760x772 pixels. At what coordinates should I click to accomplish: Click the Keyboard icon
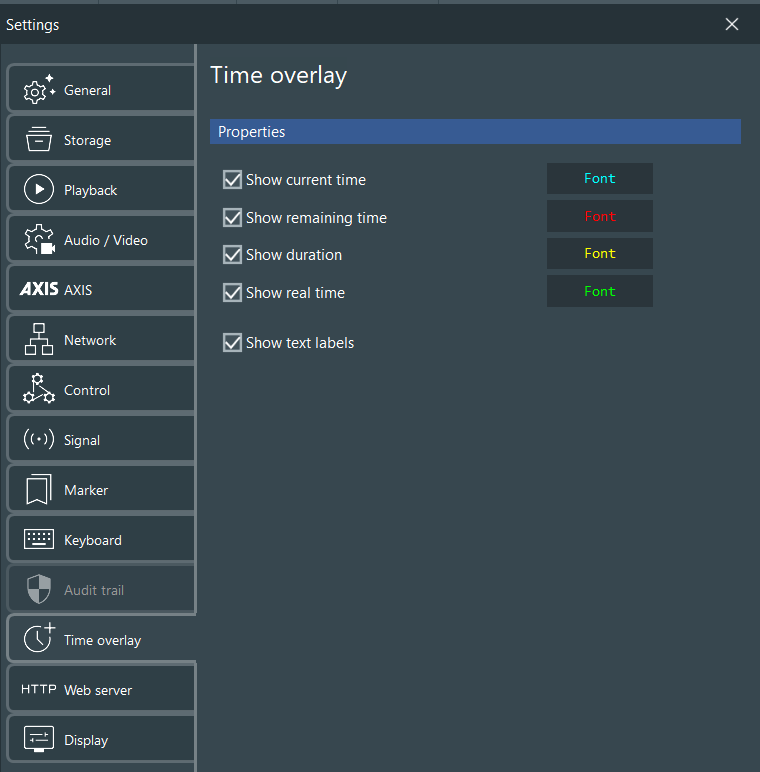(39, 539)
